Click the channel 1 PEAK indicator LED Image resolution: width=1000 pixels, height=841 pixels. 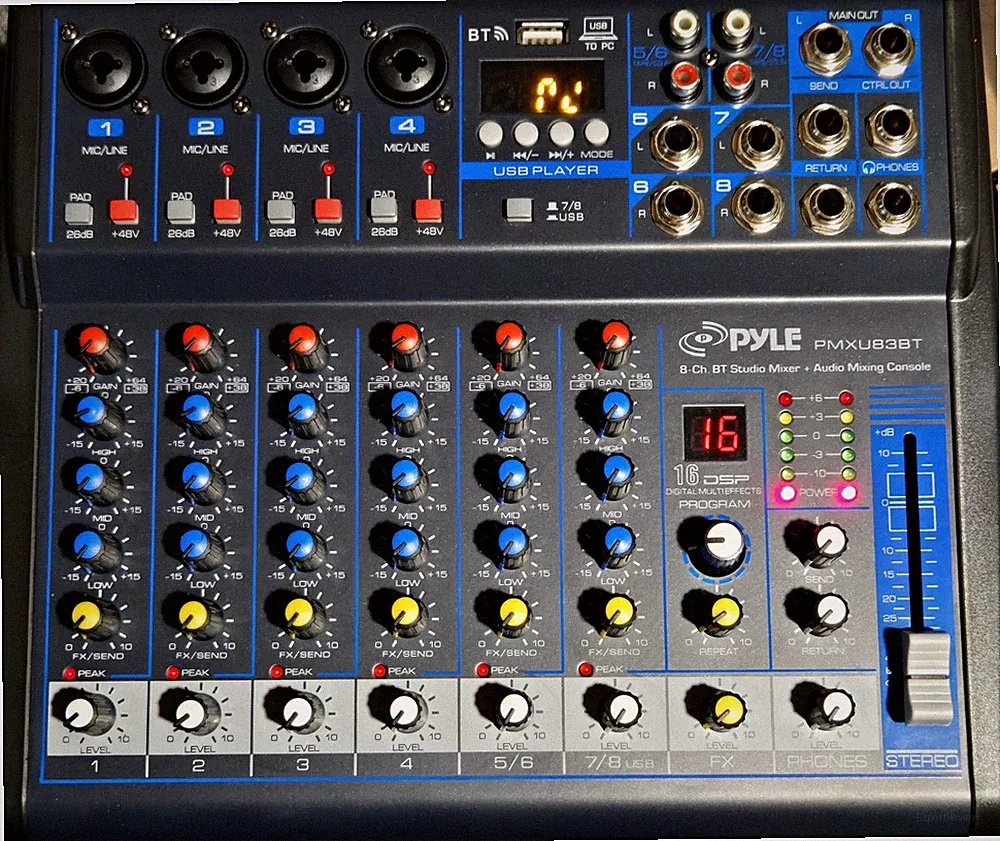point(69,673)
